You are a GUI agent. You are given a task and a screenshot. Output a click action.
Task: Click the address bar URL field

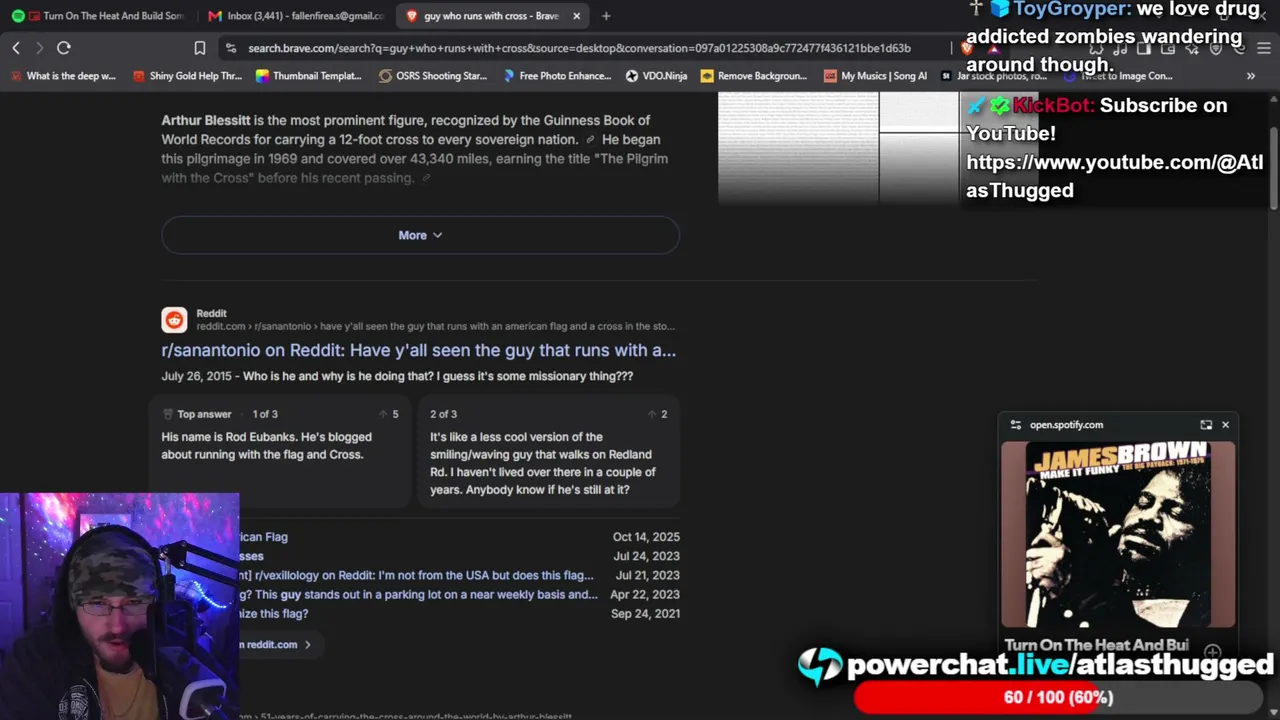point(580,48)
